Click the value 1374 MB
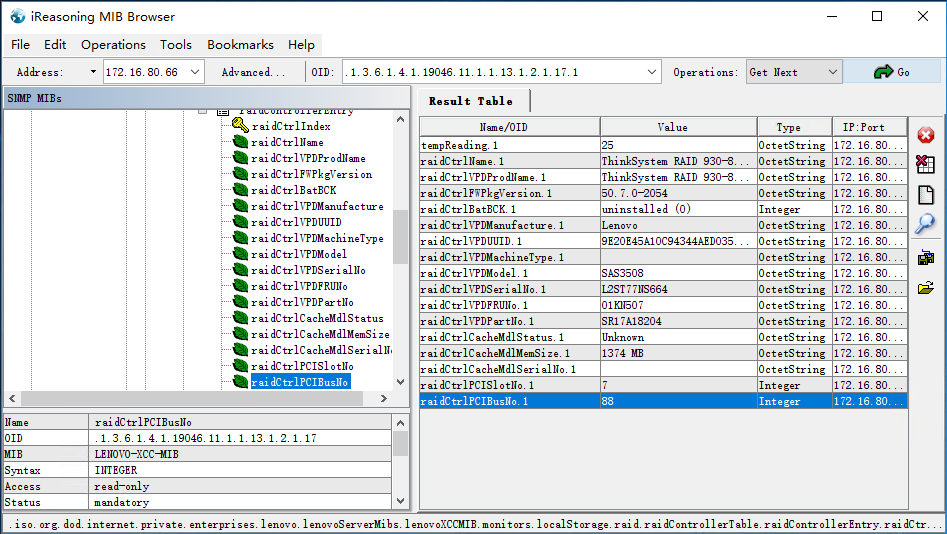Screen dimensions: 947x534 click(622, 353)
